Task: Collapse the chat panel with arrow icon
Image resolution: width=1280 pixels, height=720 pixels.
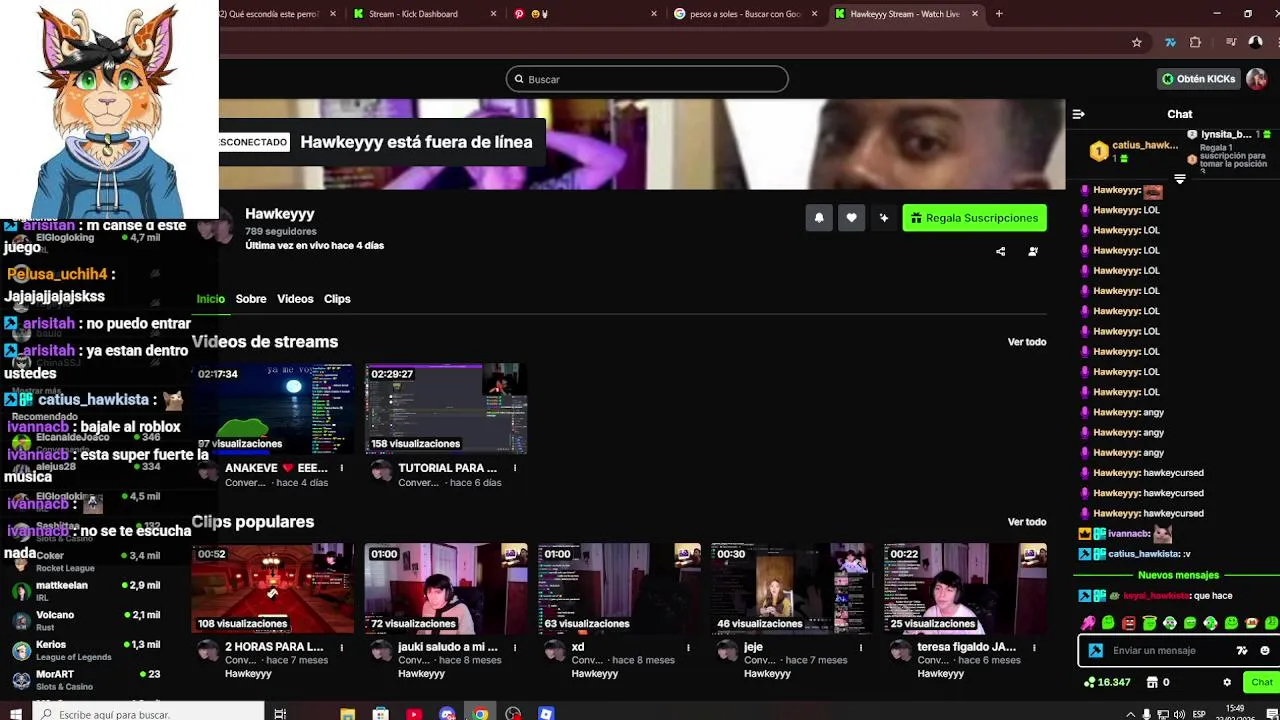Action: 1078,114
